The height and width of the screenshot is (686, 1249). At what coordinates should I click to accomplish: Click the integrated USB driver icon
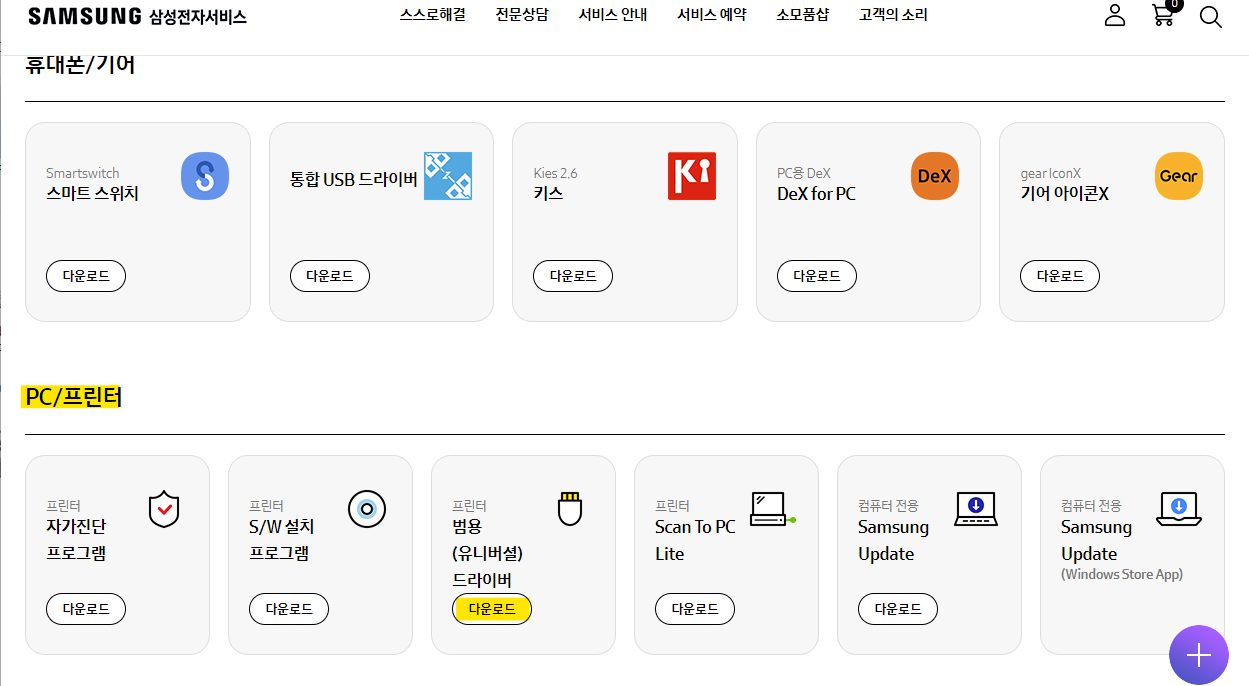[x=447, y=176]
